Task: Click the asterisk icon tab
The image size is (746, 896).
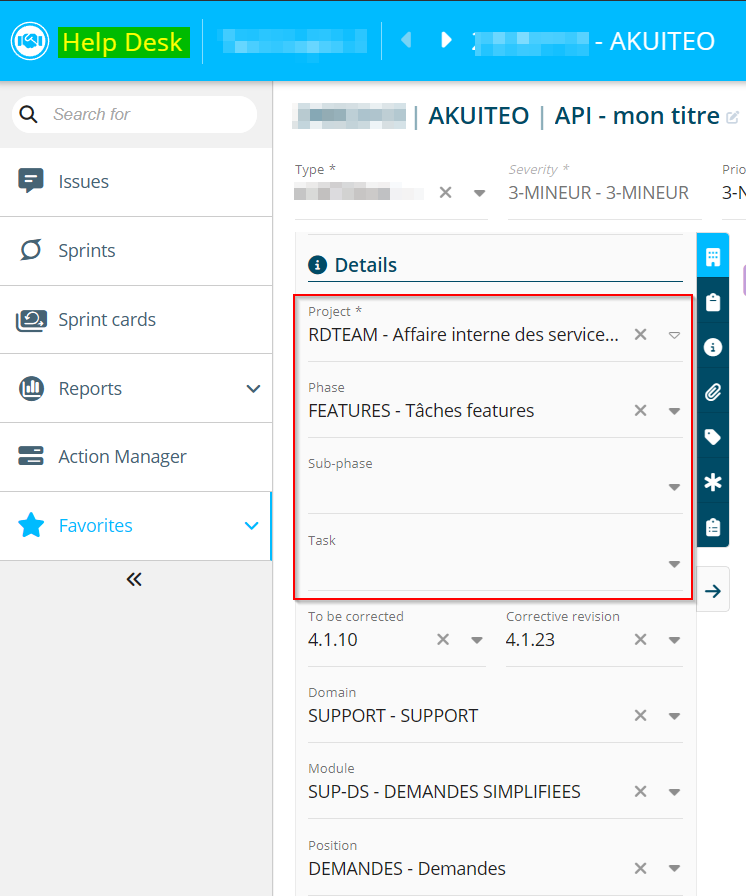Action: pos(712,483)
